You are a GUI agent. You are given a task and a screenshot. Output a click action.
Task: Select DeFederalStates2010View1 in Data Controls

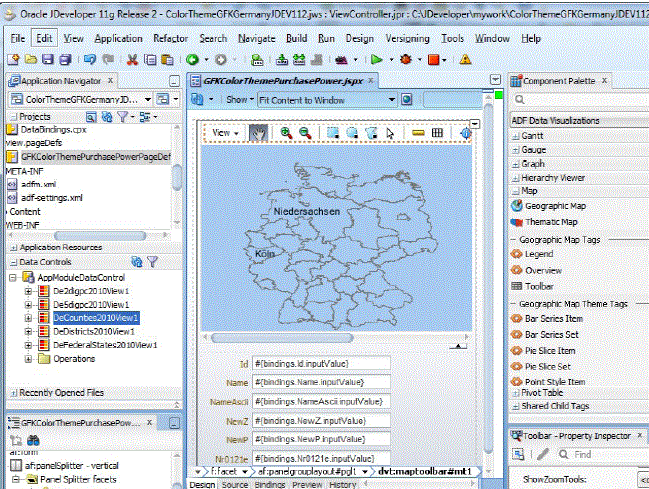coord(105,345)
